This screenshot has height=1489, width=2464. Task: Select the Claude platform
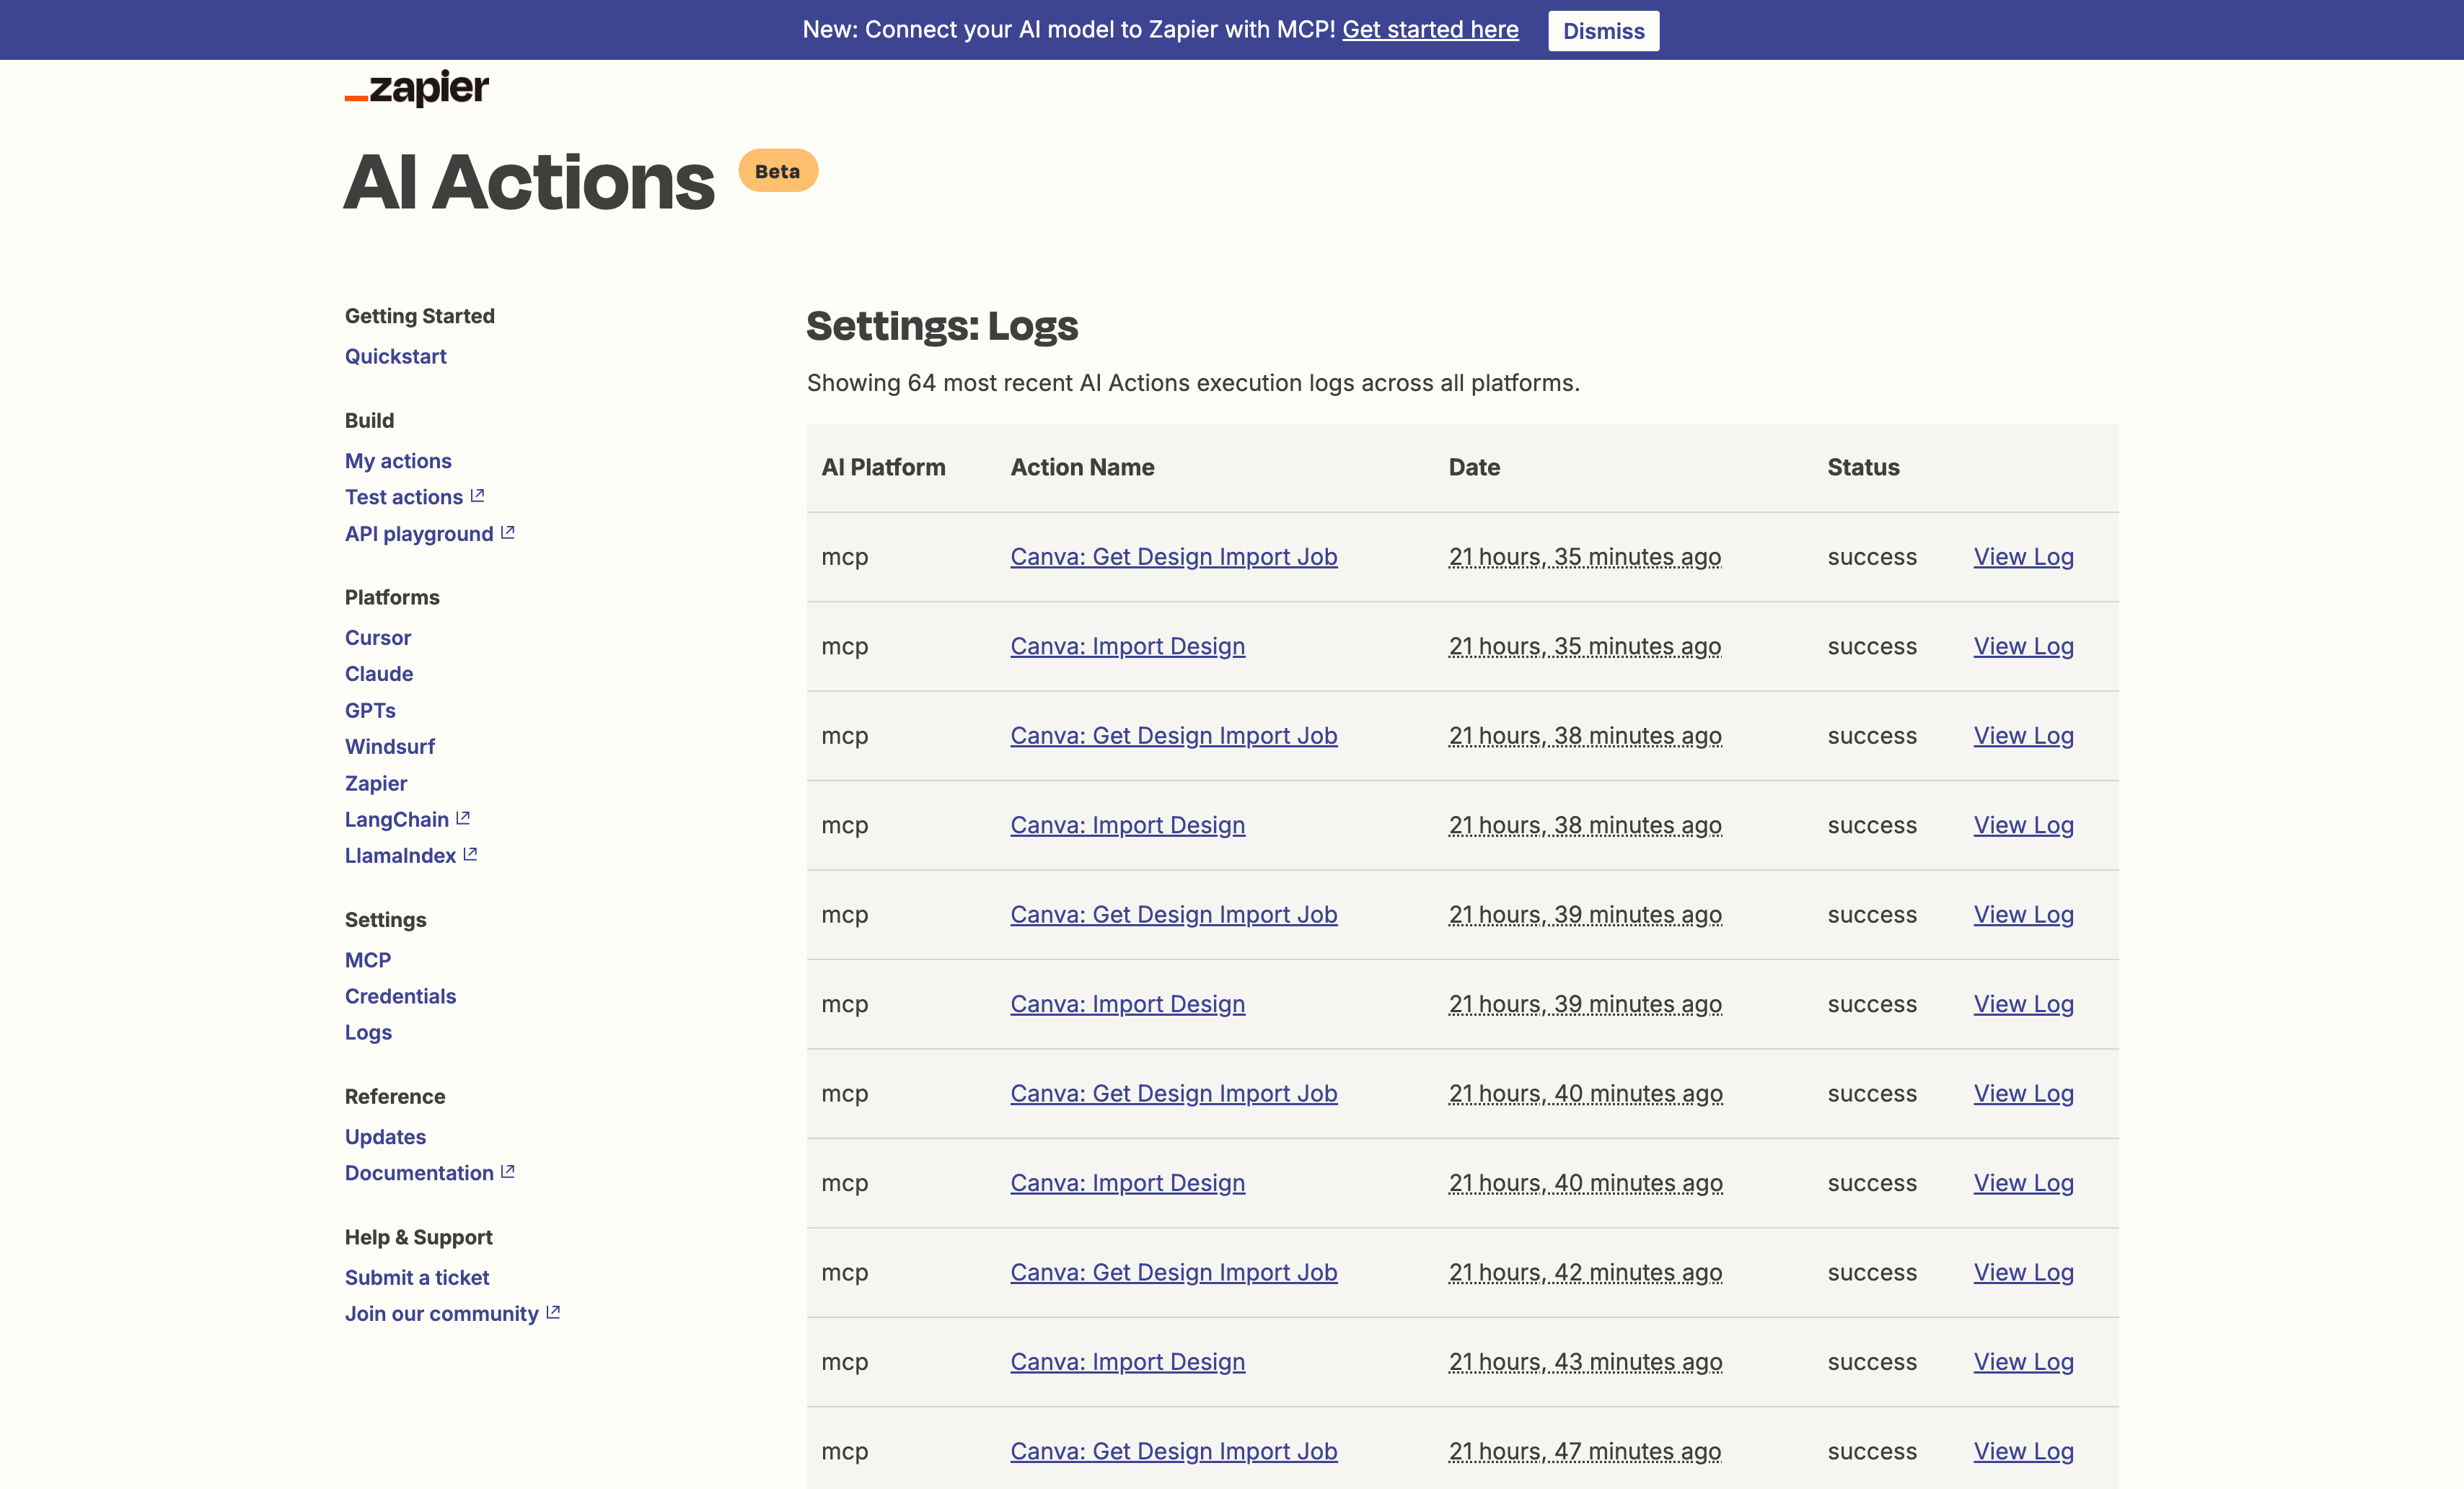[x=379, y=674]
